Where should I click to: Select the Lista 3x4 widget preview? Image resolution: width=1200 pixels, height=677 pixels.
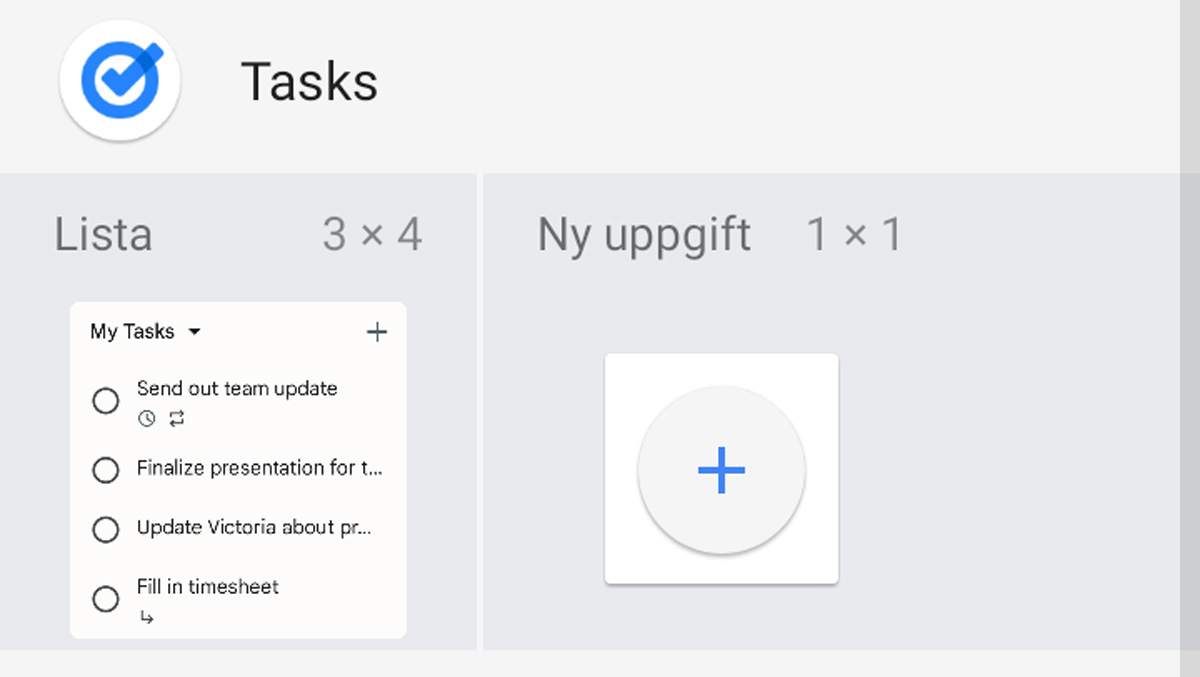tap(238, 468)
